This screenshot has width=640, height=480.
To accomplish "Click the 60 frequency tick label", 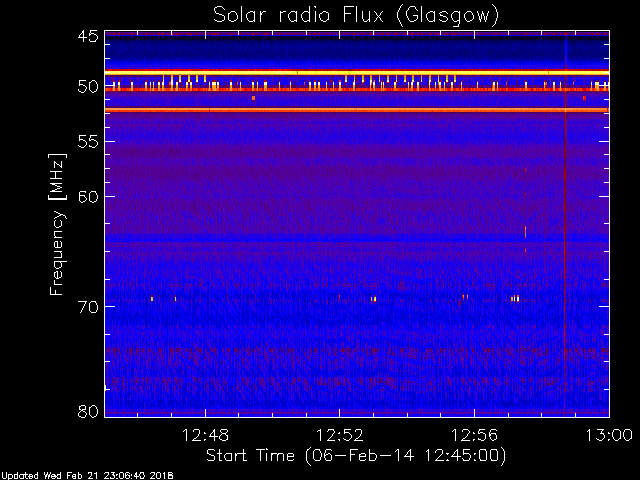I will point(88,197).
